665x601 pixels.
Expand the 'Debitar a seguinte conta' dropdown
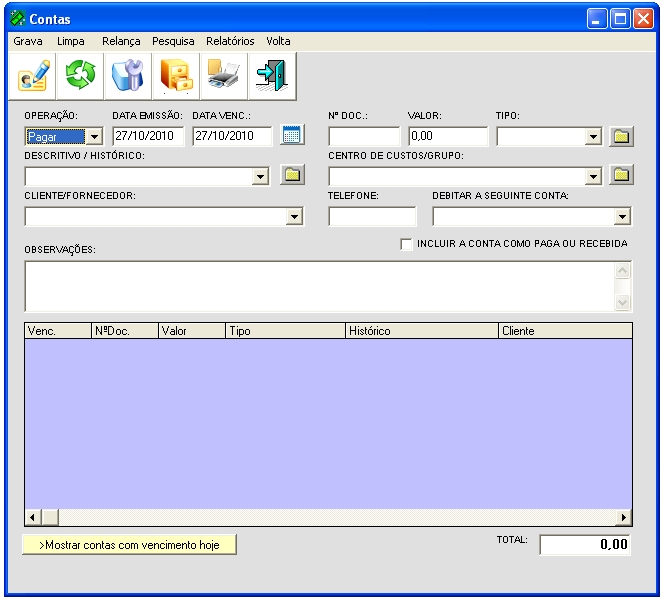click(622, 216)
